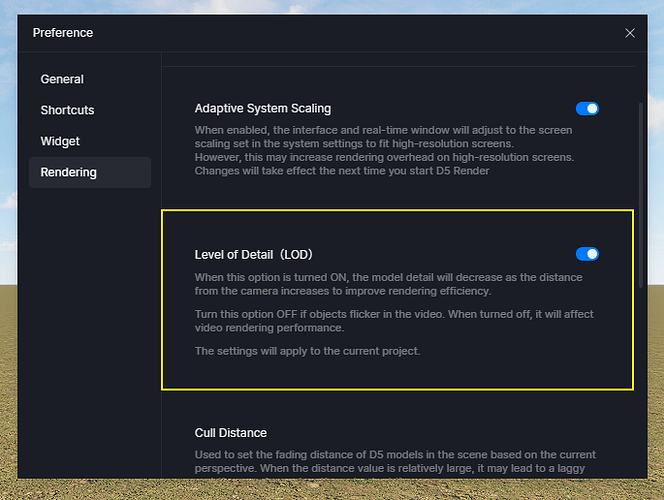Click the grass ground below the dialog
Image resolution: width=664 pixels, height=500 pixels.
(332, 489)
